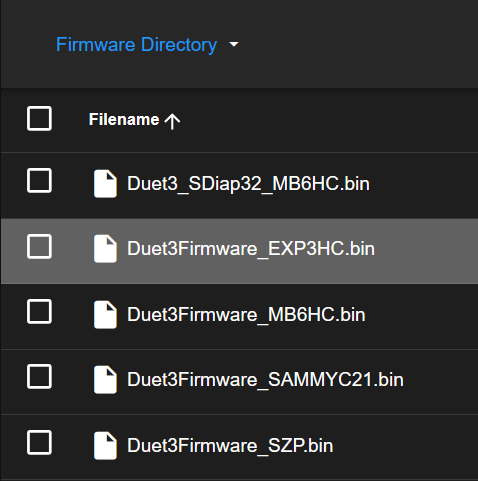The width and height of the screenshot is (478, 481).
Task: Sort by the Filename column header
Action: [124, 119]
